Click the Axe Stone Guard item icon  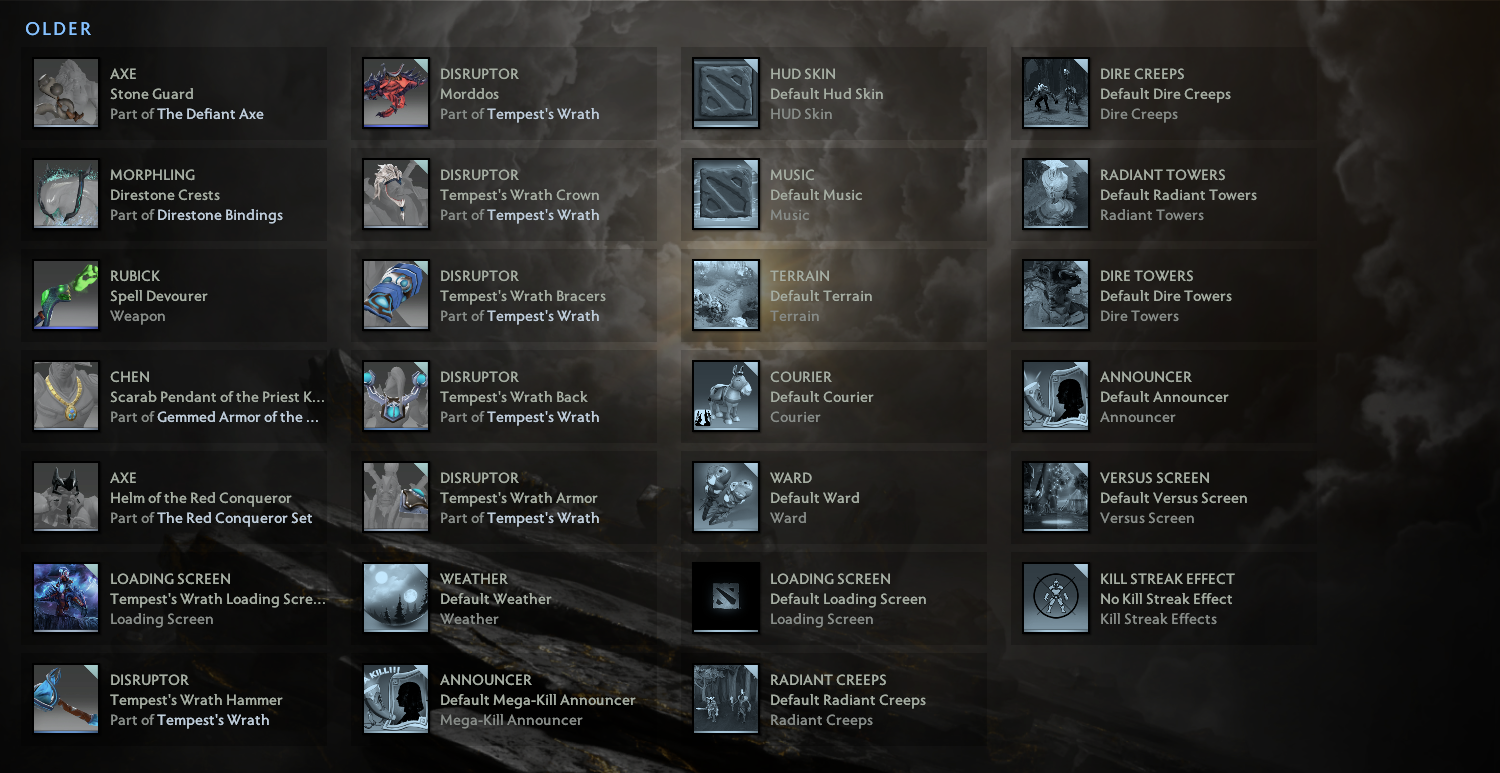pyautogui.click(x=66, y=93)
